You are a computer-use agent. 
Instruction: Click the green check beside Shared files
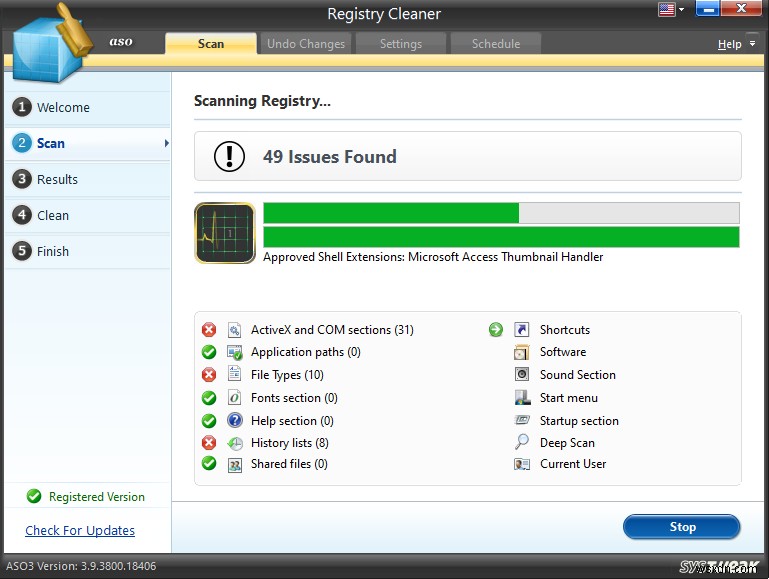pos(209,463)
